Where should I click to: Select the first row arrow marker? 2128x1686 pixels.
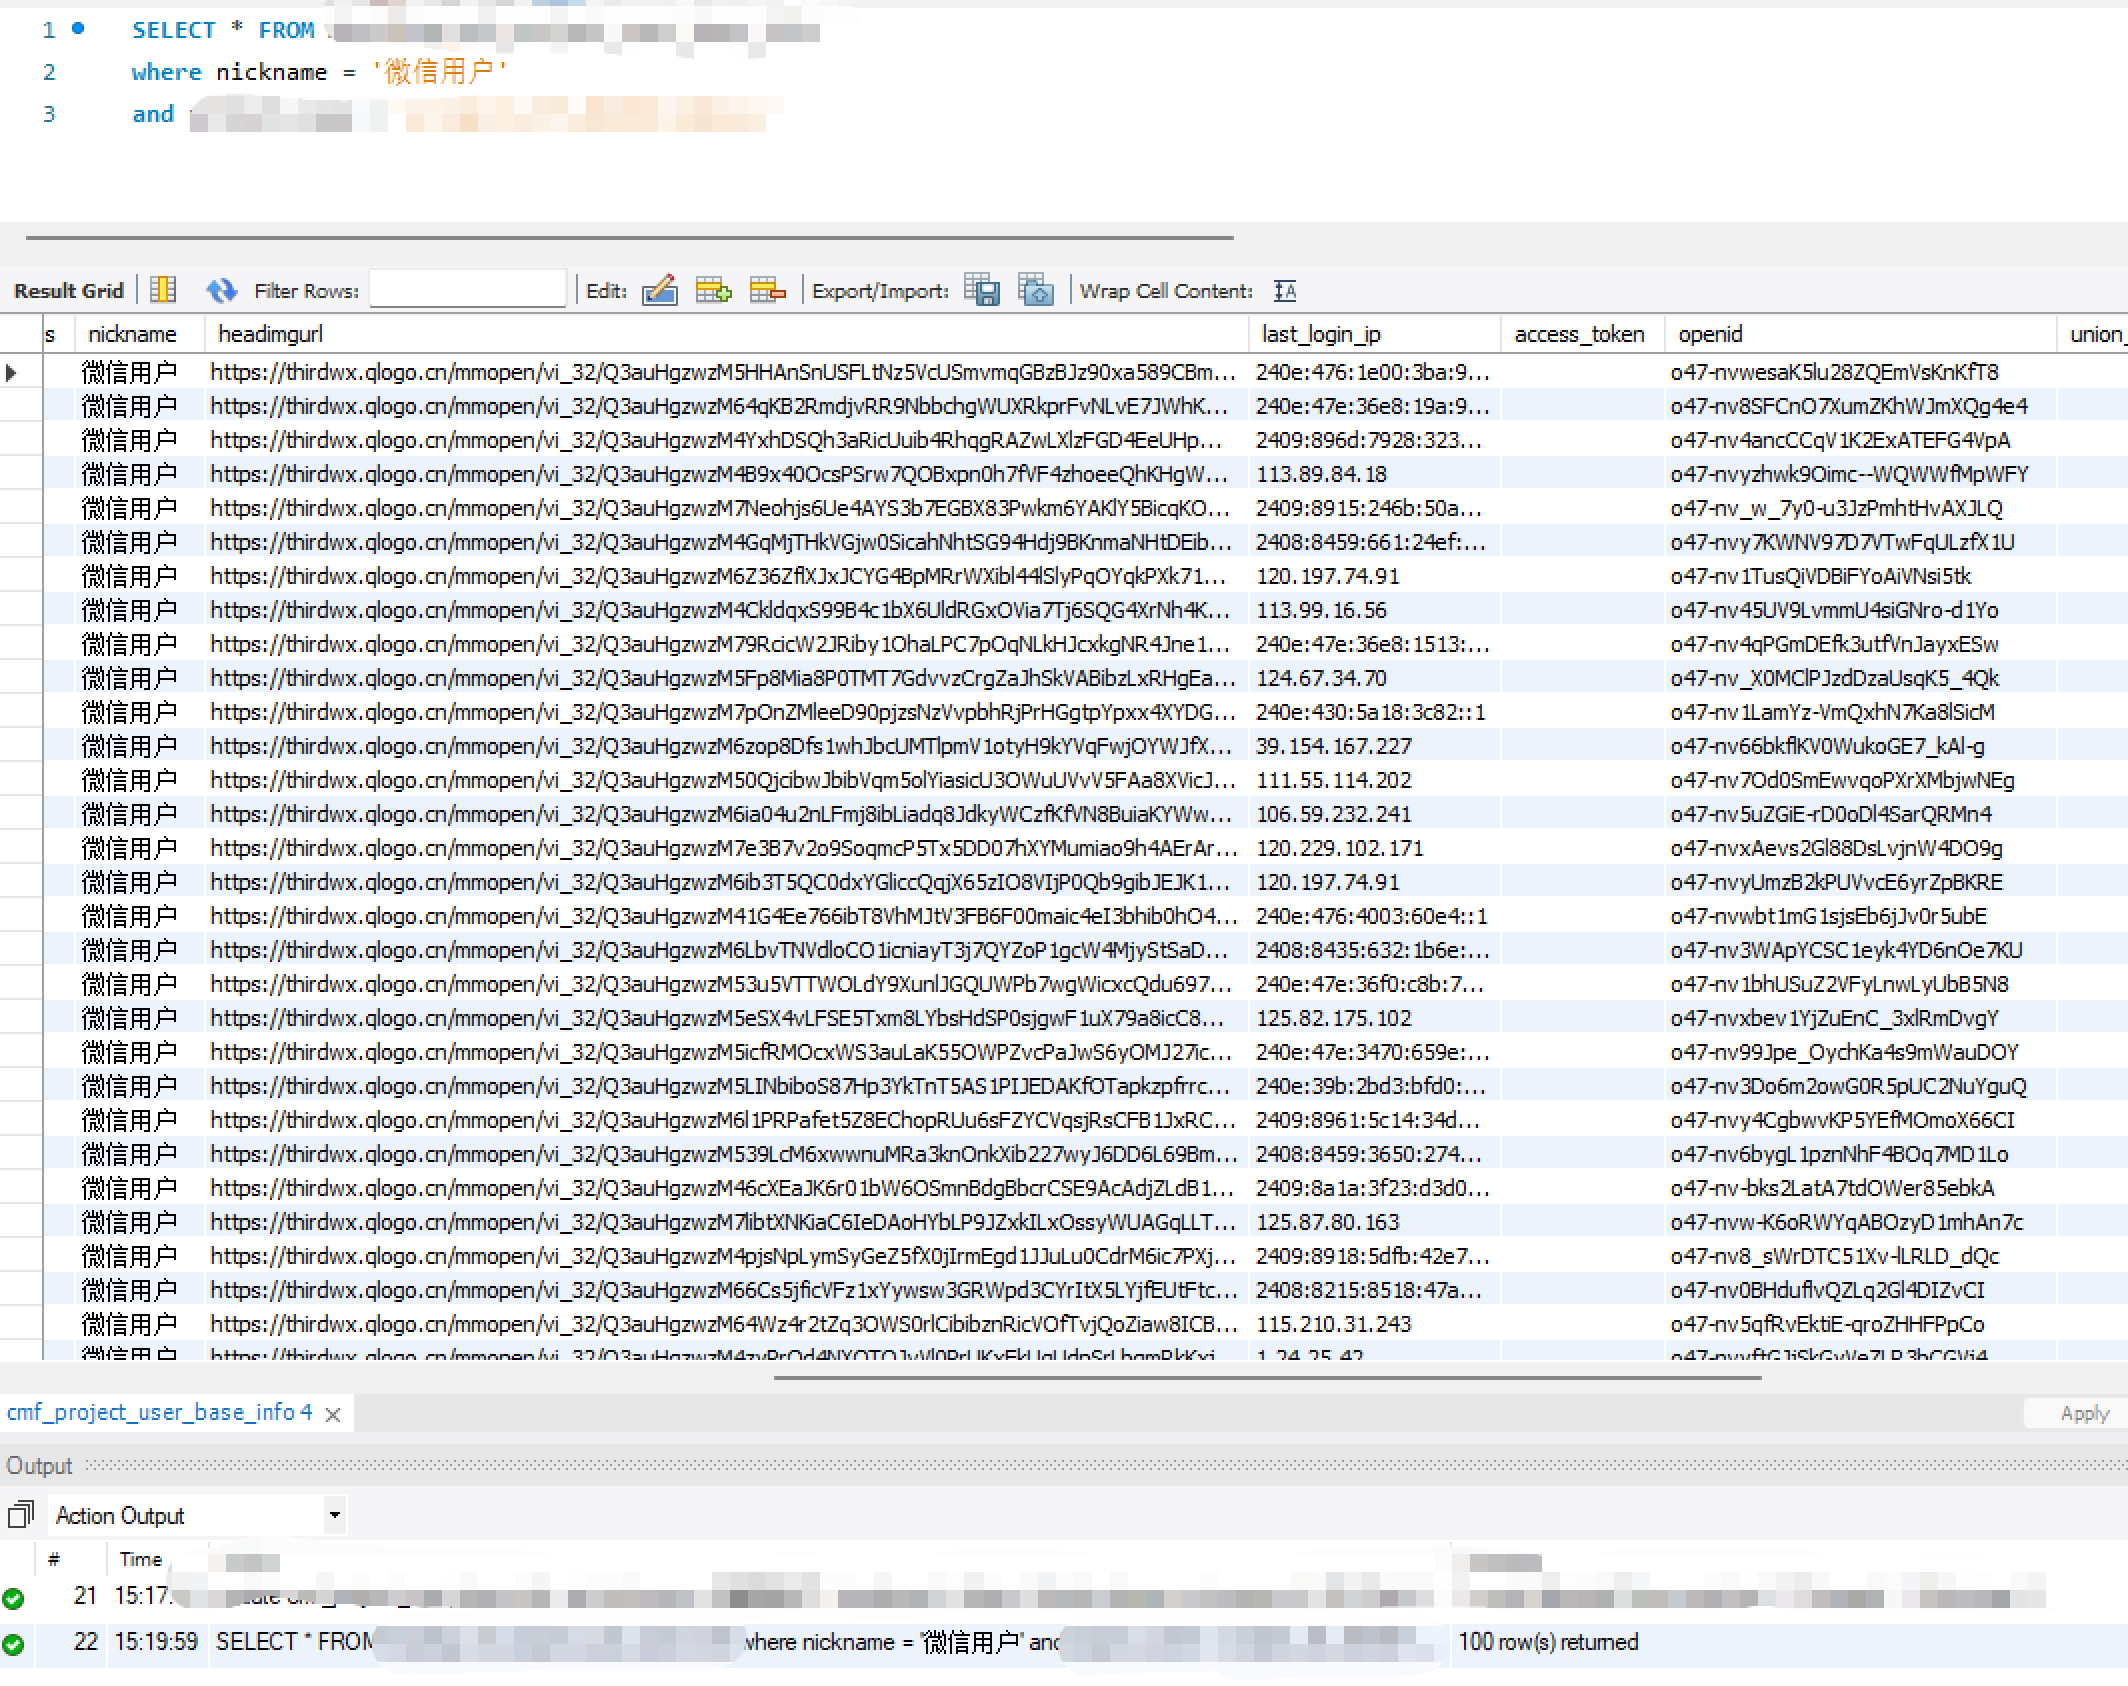click(12, 373)
